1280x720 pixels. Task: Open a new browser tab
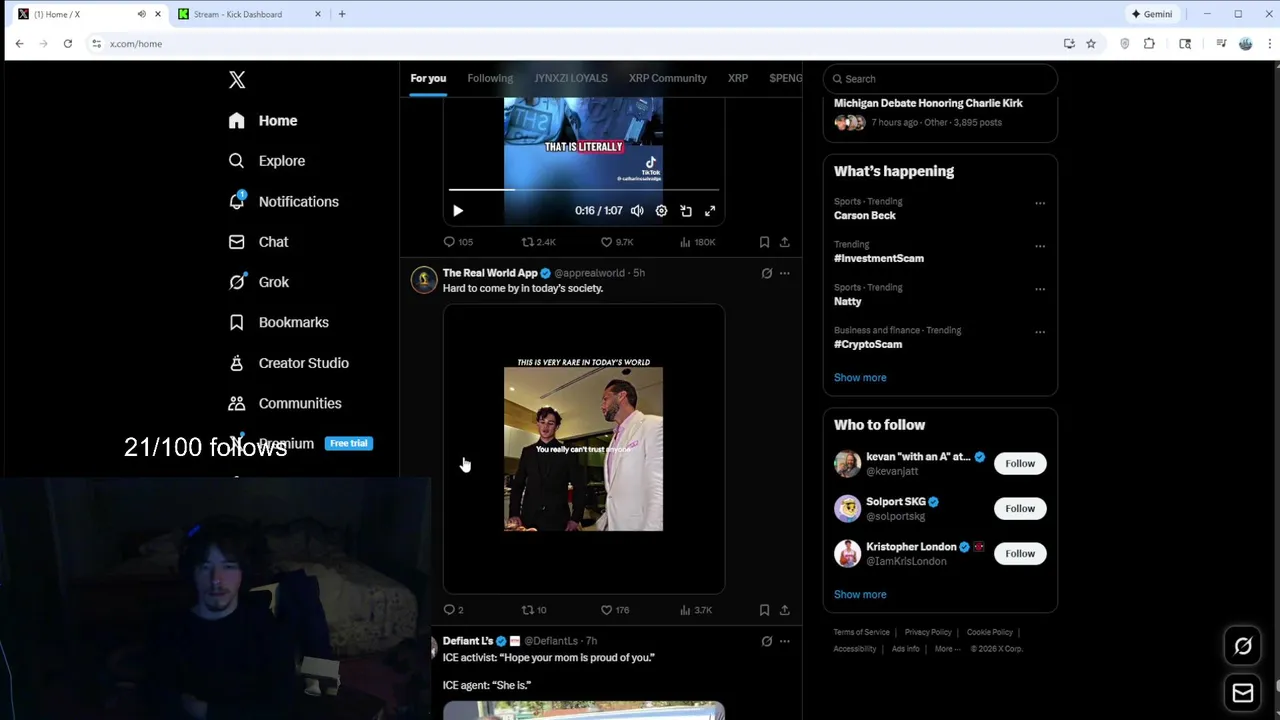(x=342, y=14)
